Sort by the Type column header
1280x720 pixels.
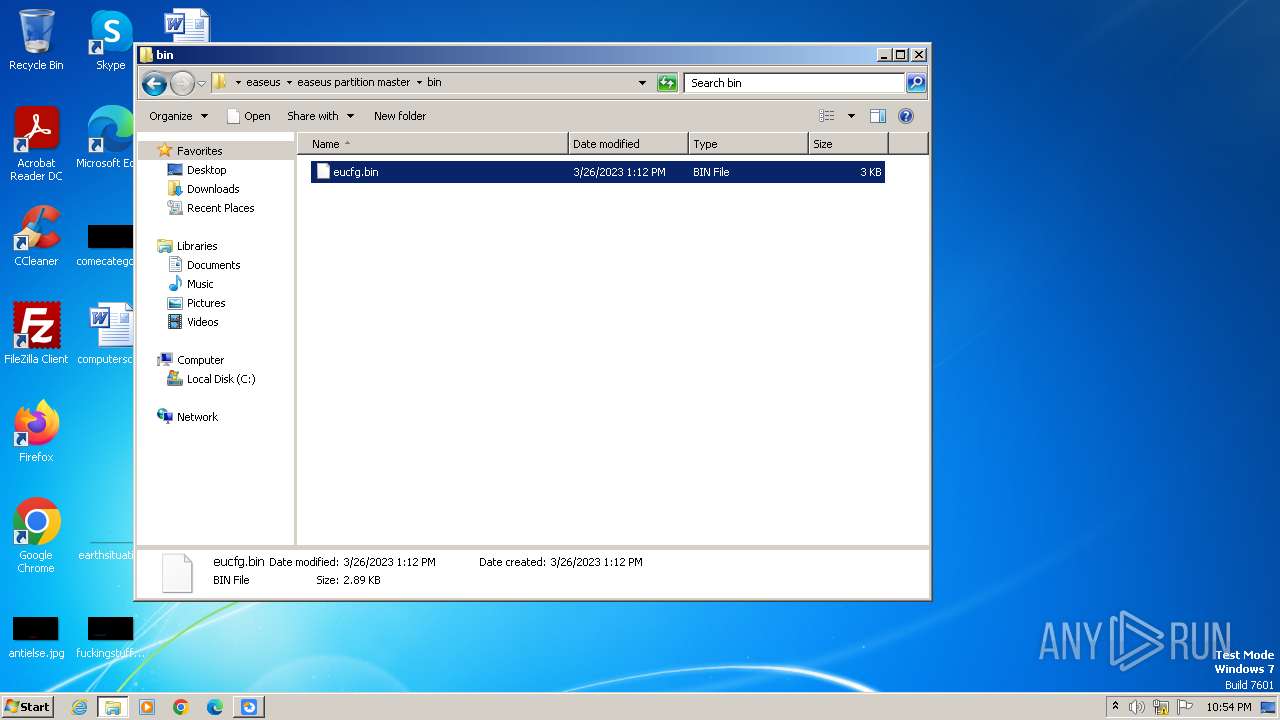point(748,144)
